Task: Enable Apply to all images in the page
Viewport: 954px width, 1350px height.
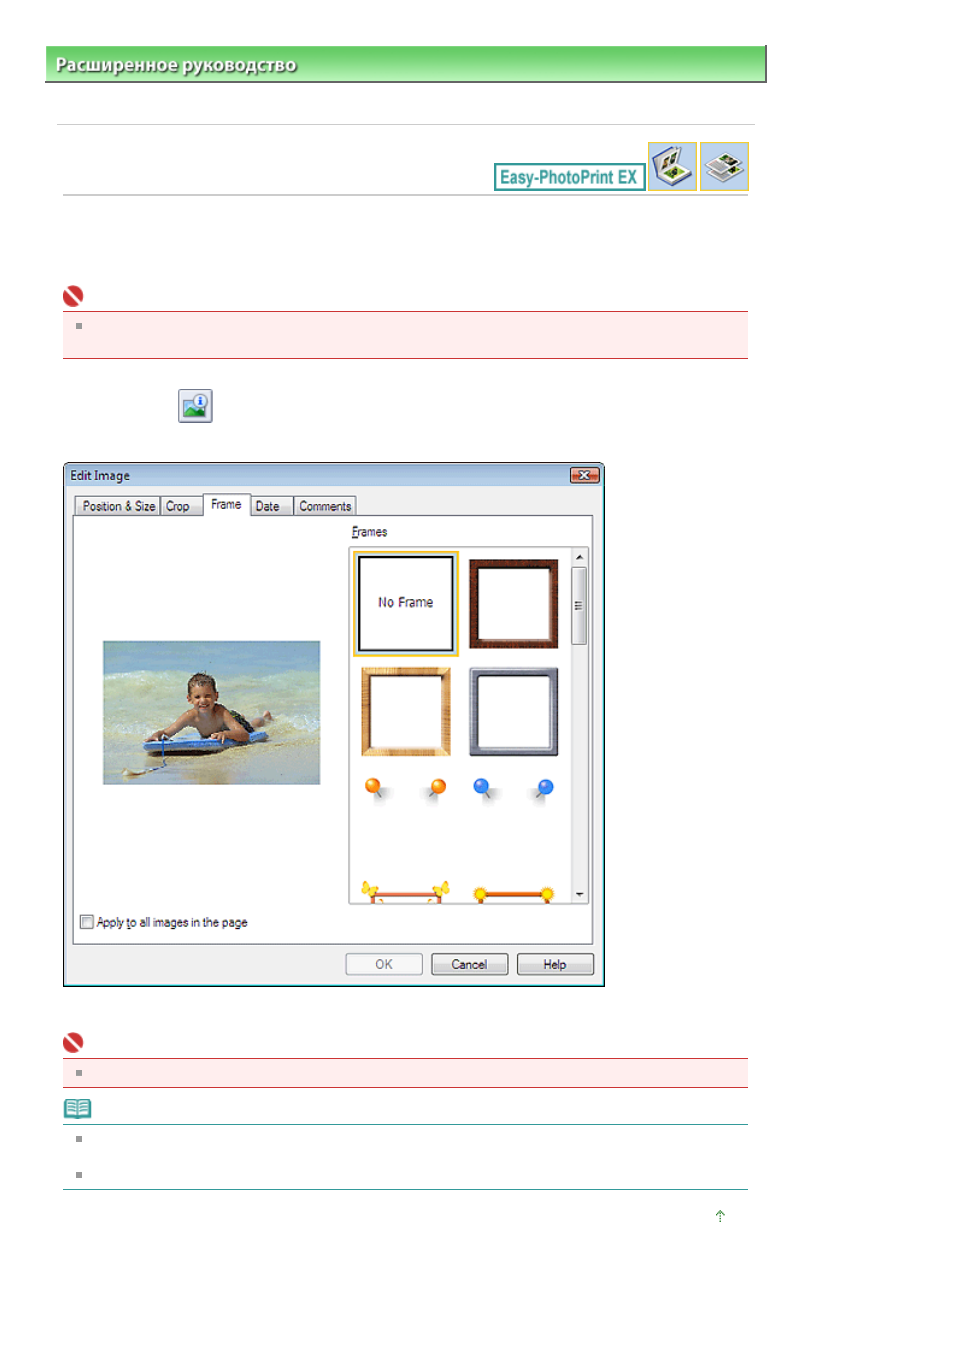Action: [x=87, y=922]
